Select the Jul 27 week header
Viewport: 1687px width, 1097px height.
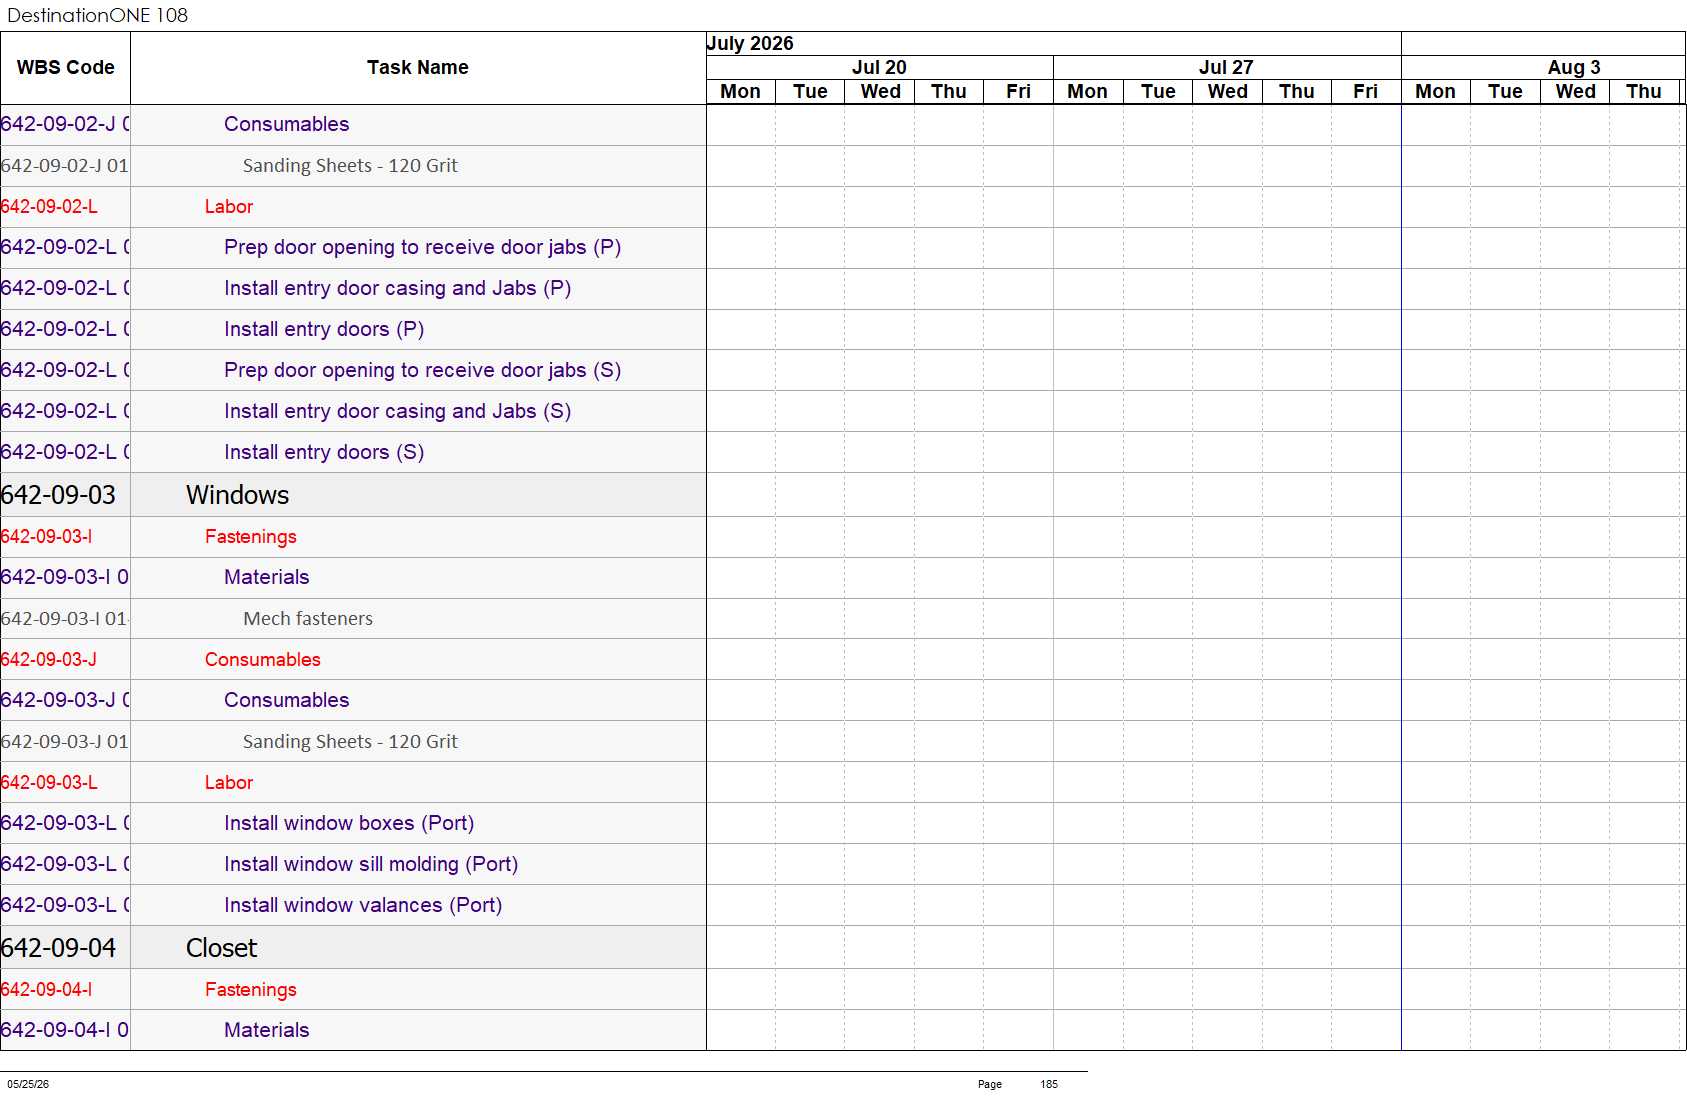tap(1226, 67)
